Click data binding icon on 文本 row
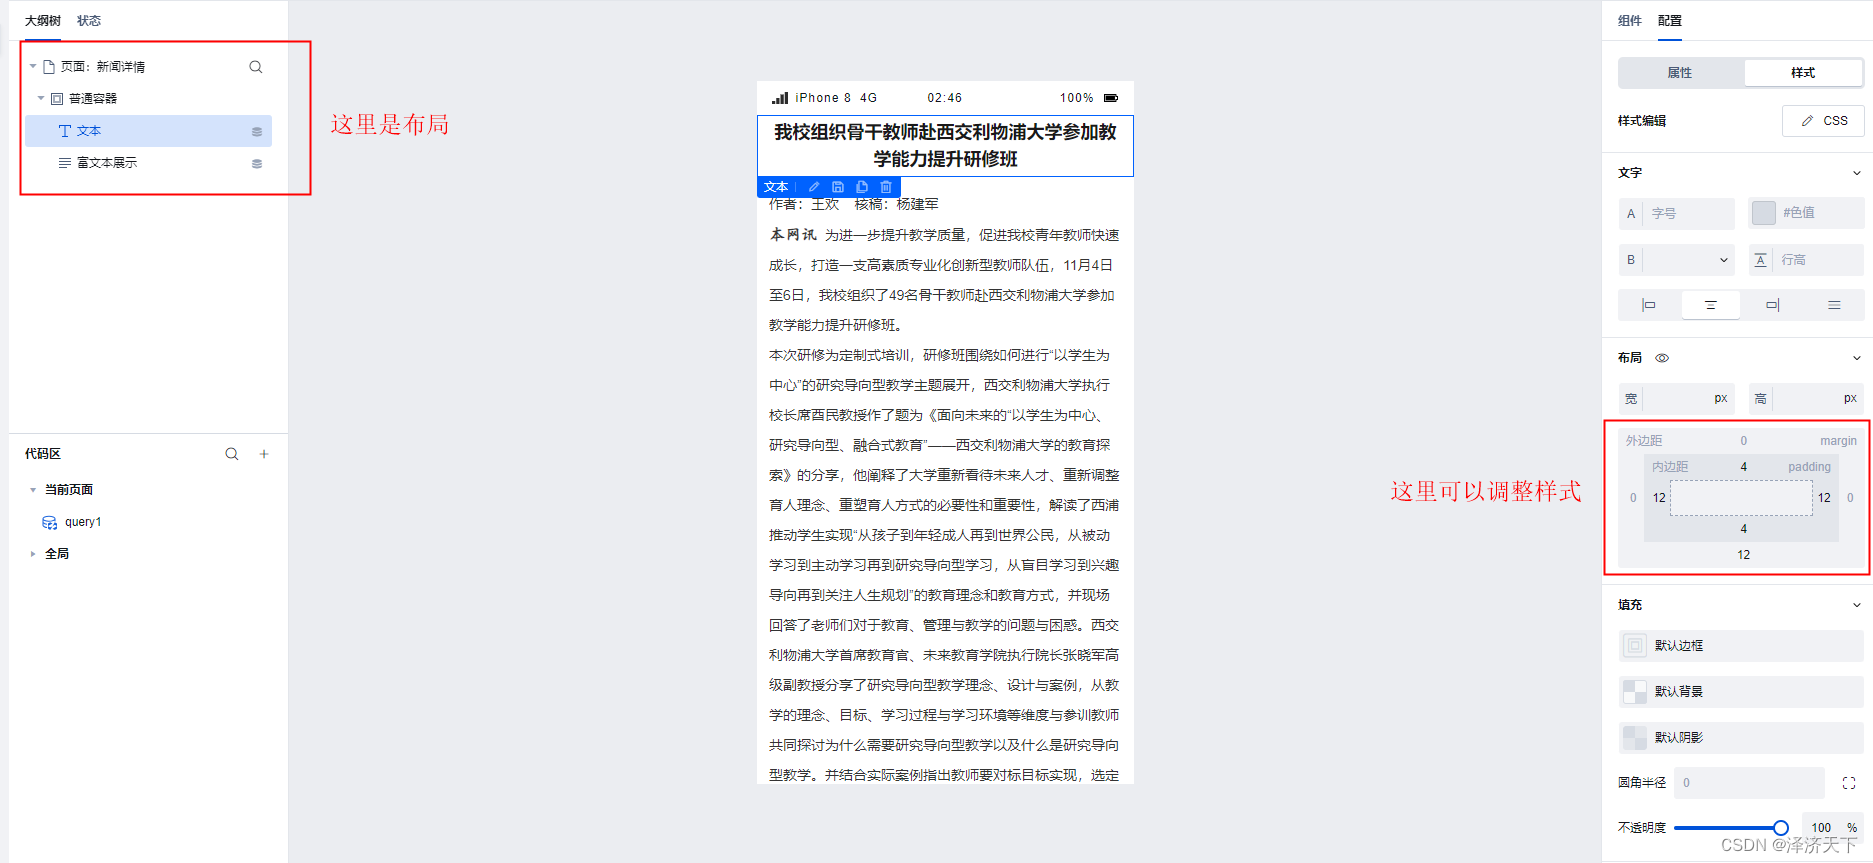This screenshot has height=863, width=1873. coord(257,132)
